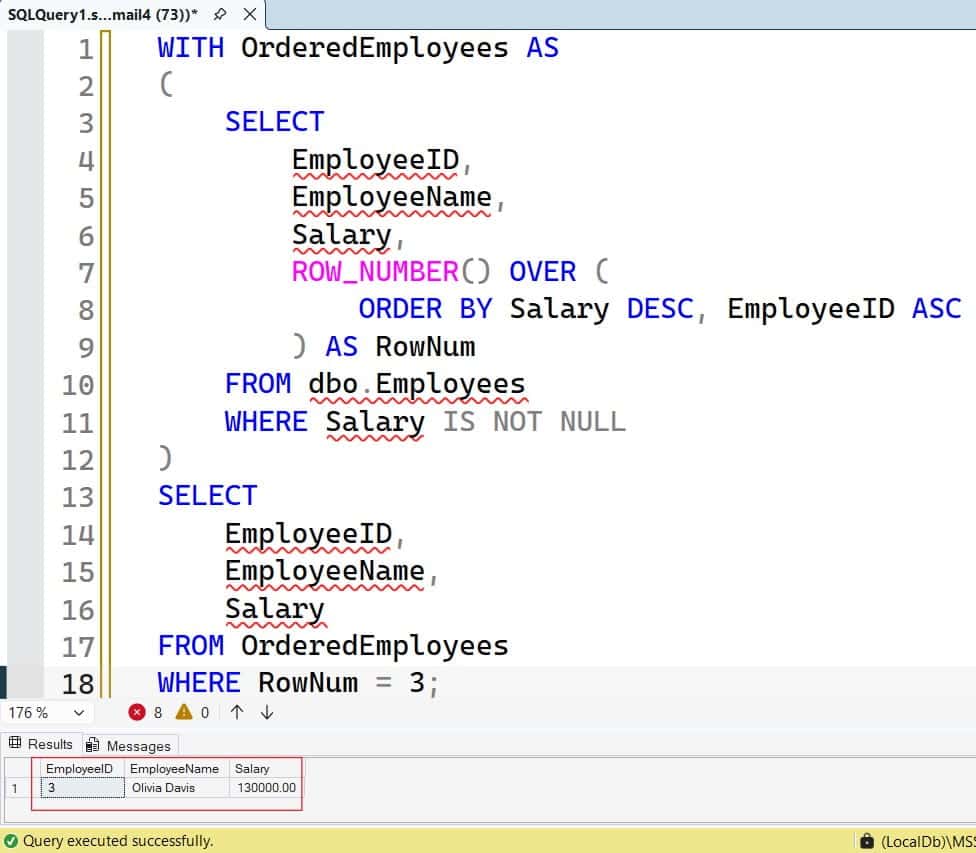The image size is (976, 853).
Task: Click the green query success check icon
Action: (11, 841)
